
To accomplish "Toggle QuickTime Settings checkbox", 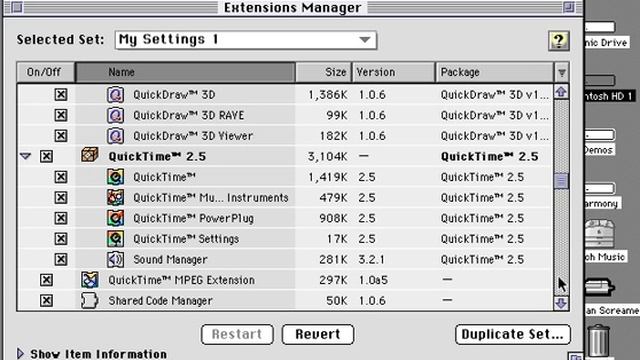I will coord(61,239).
